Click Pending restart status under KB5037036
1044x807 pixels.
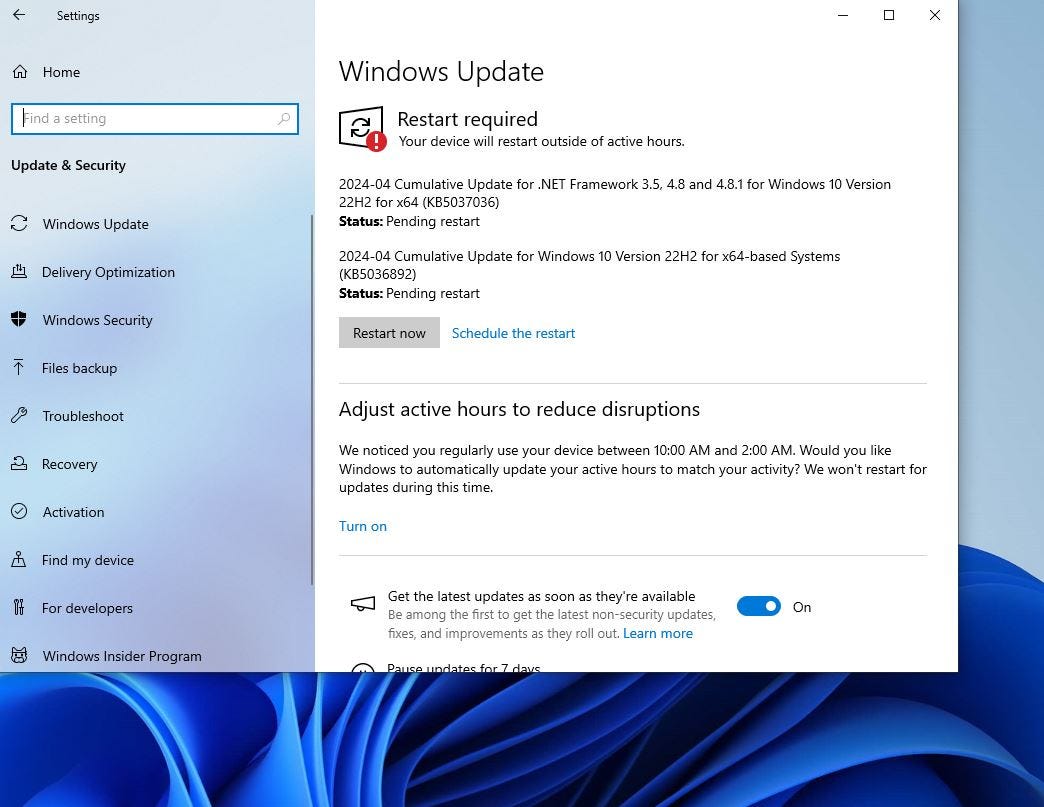tap(433, 221)
